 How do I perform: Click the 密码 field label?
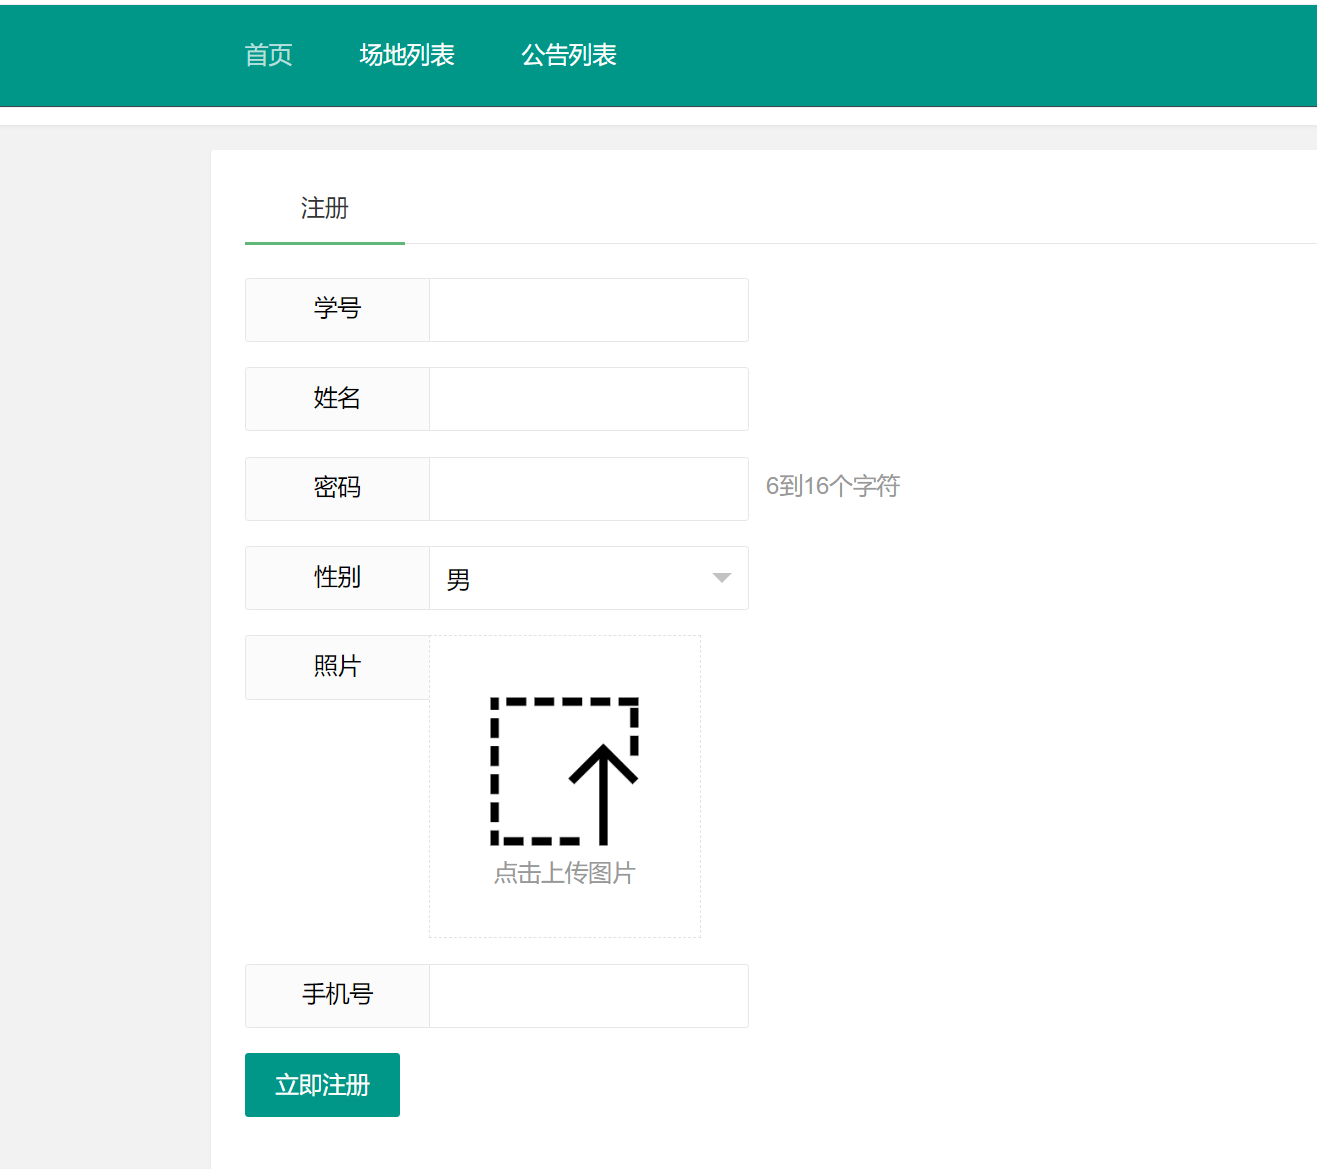tap(337, 488)
